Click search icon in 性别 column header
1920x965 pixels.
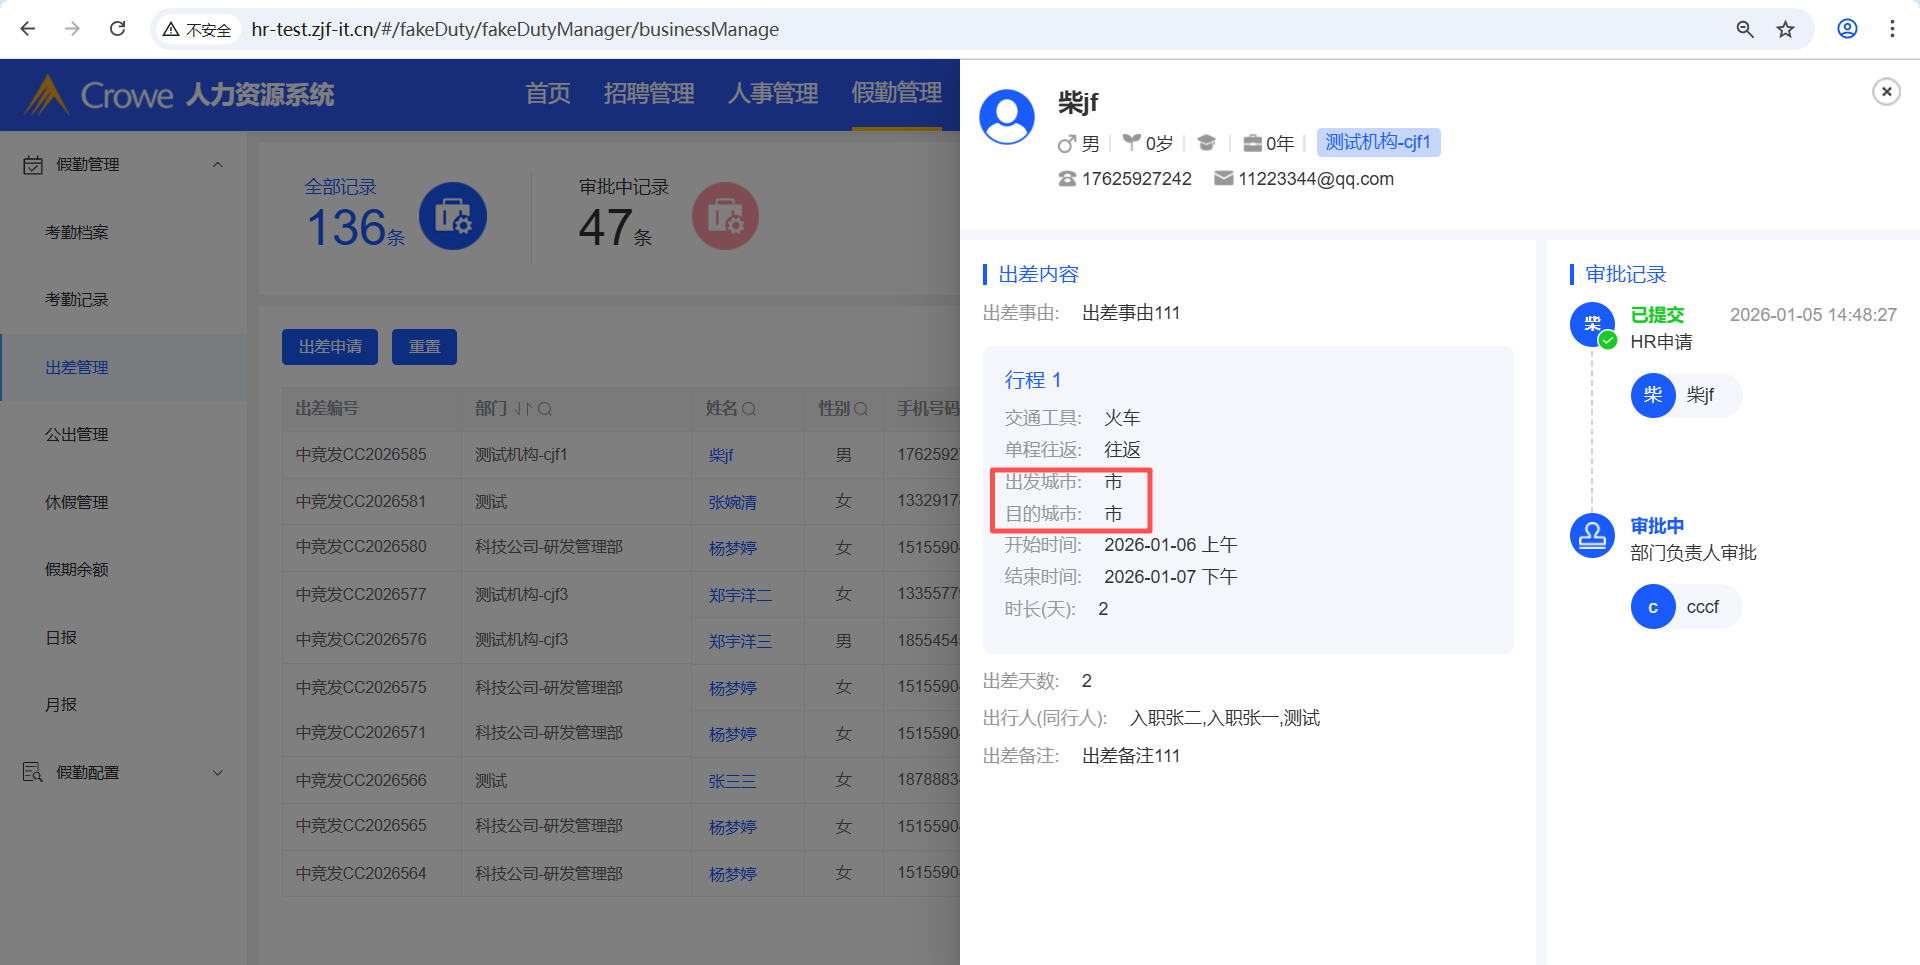pyautogui.click(x=861, y=409)
